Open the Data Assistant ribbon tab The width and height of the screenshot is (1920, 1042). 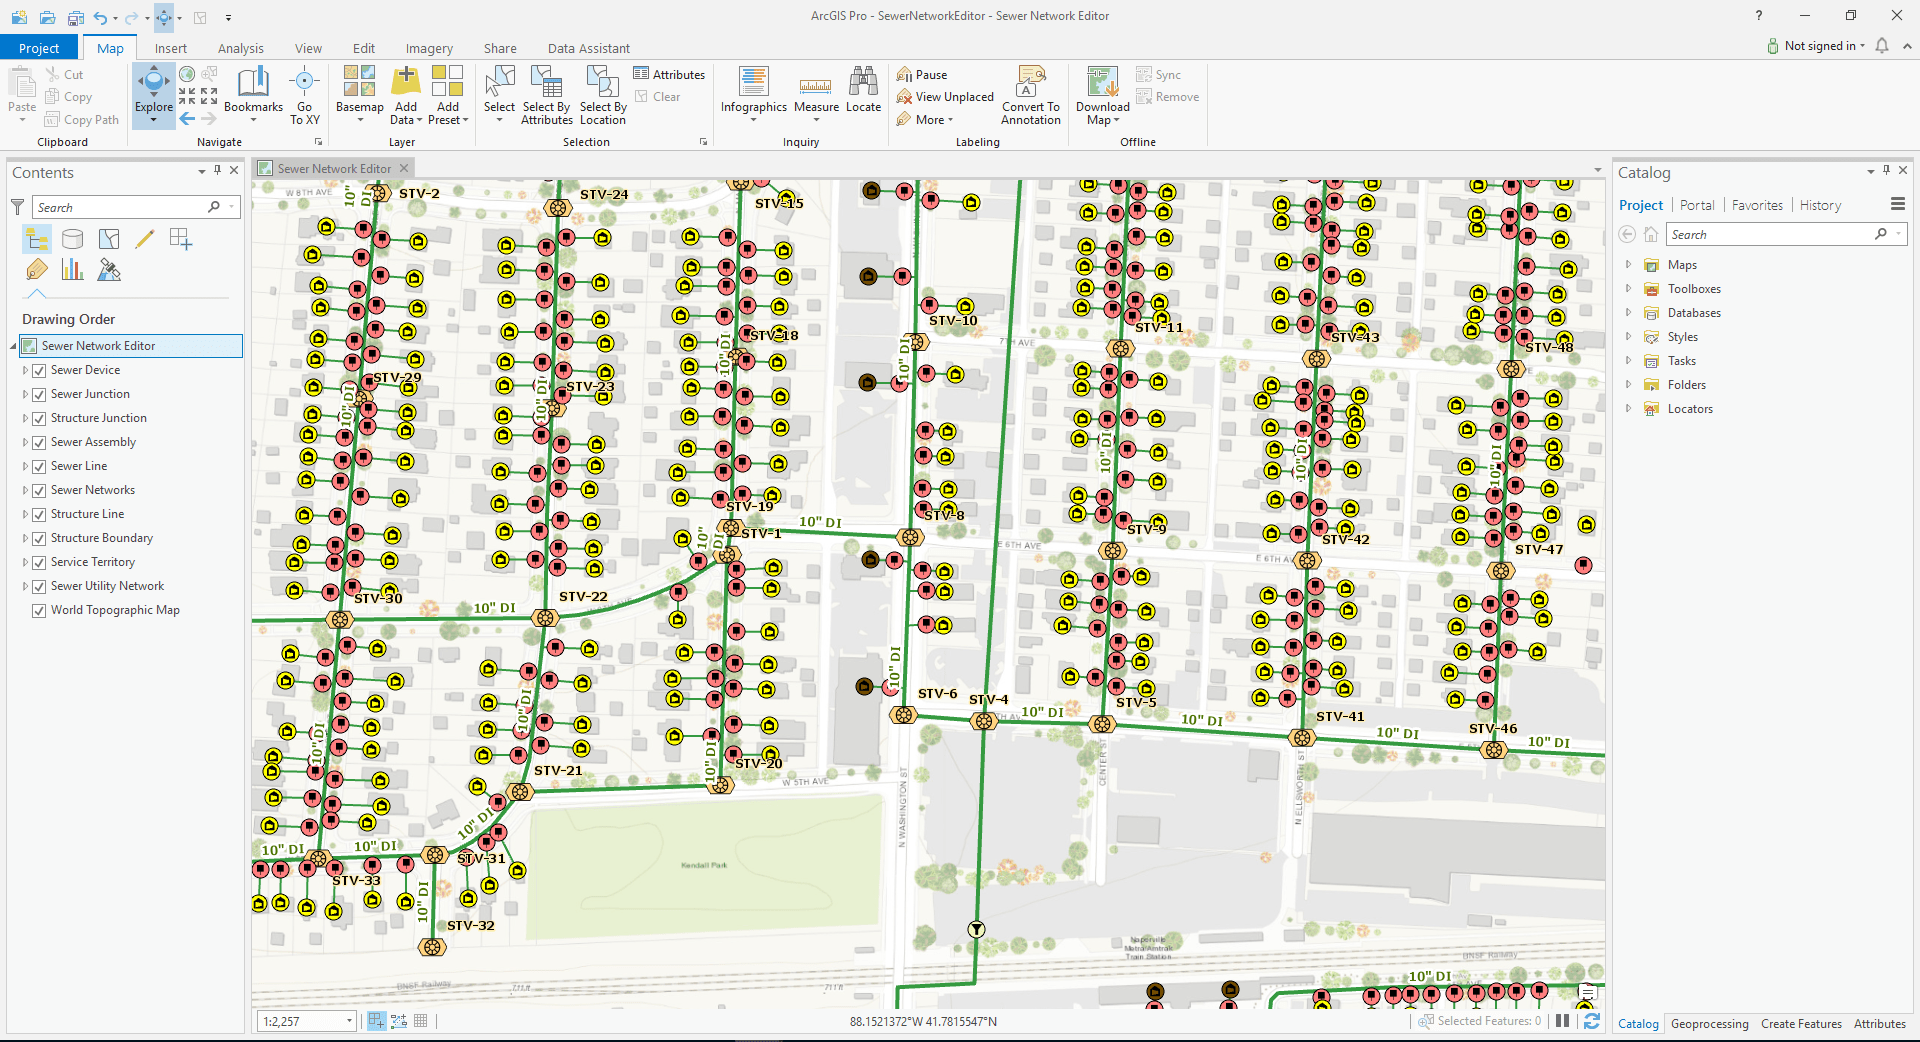pos(589,48)
